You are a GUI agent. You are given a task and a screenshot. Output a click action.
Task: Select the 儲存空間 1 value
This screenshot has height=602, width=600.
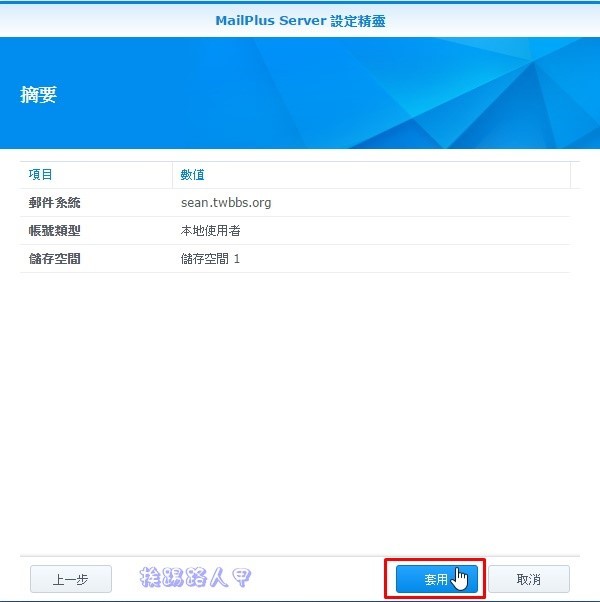coord(210,258)
